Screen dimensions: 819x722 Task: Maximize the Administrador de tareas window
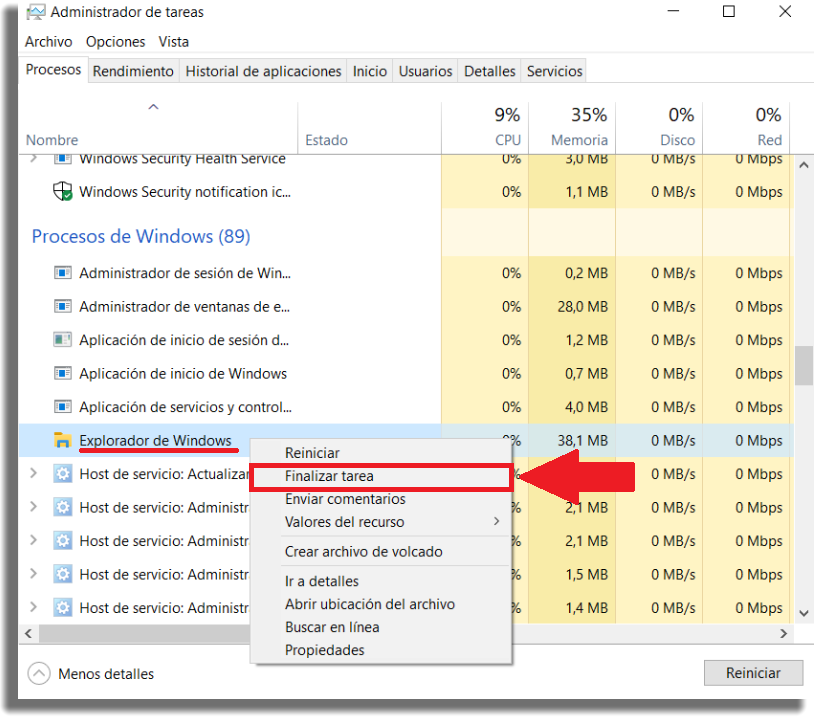coord(729,11)
